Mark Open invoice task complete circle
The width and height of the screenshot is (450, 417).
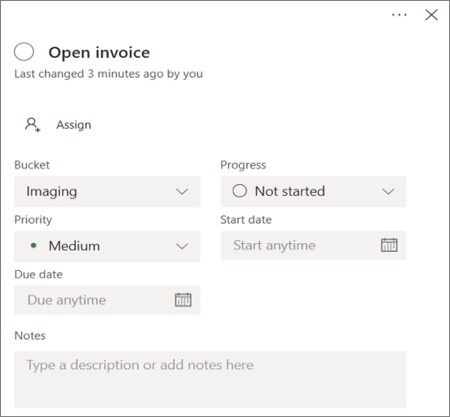pos(24,52)
